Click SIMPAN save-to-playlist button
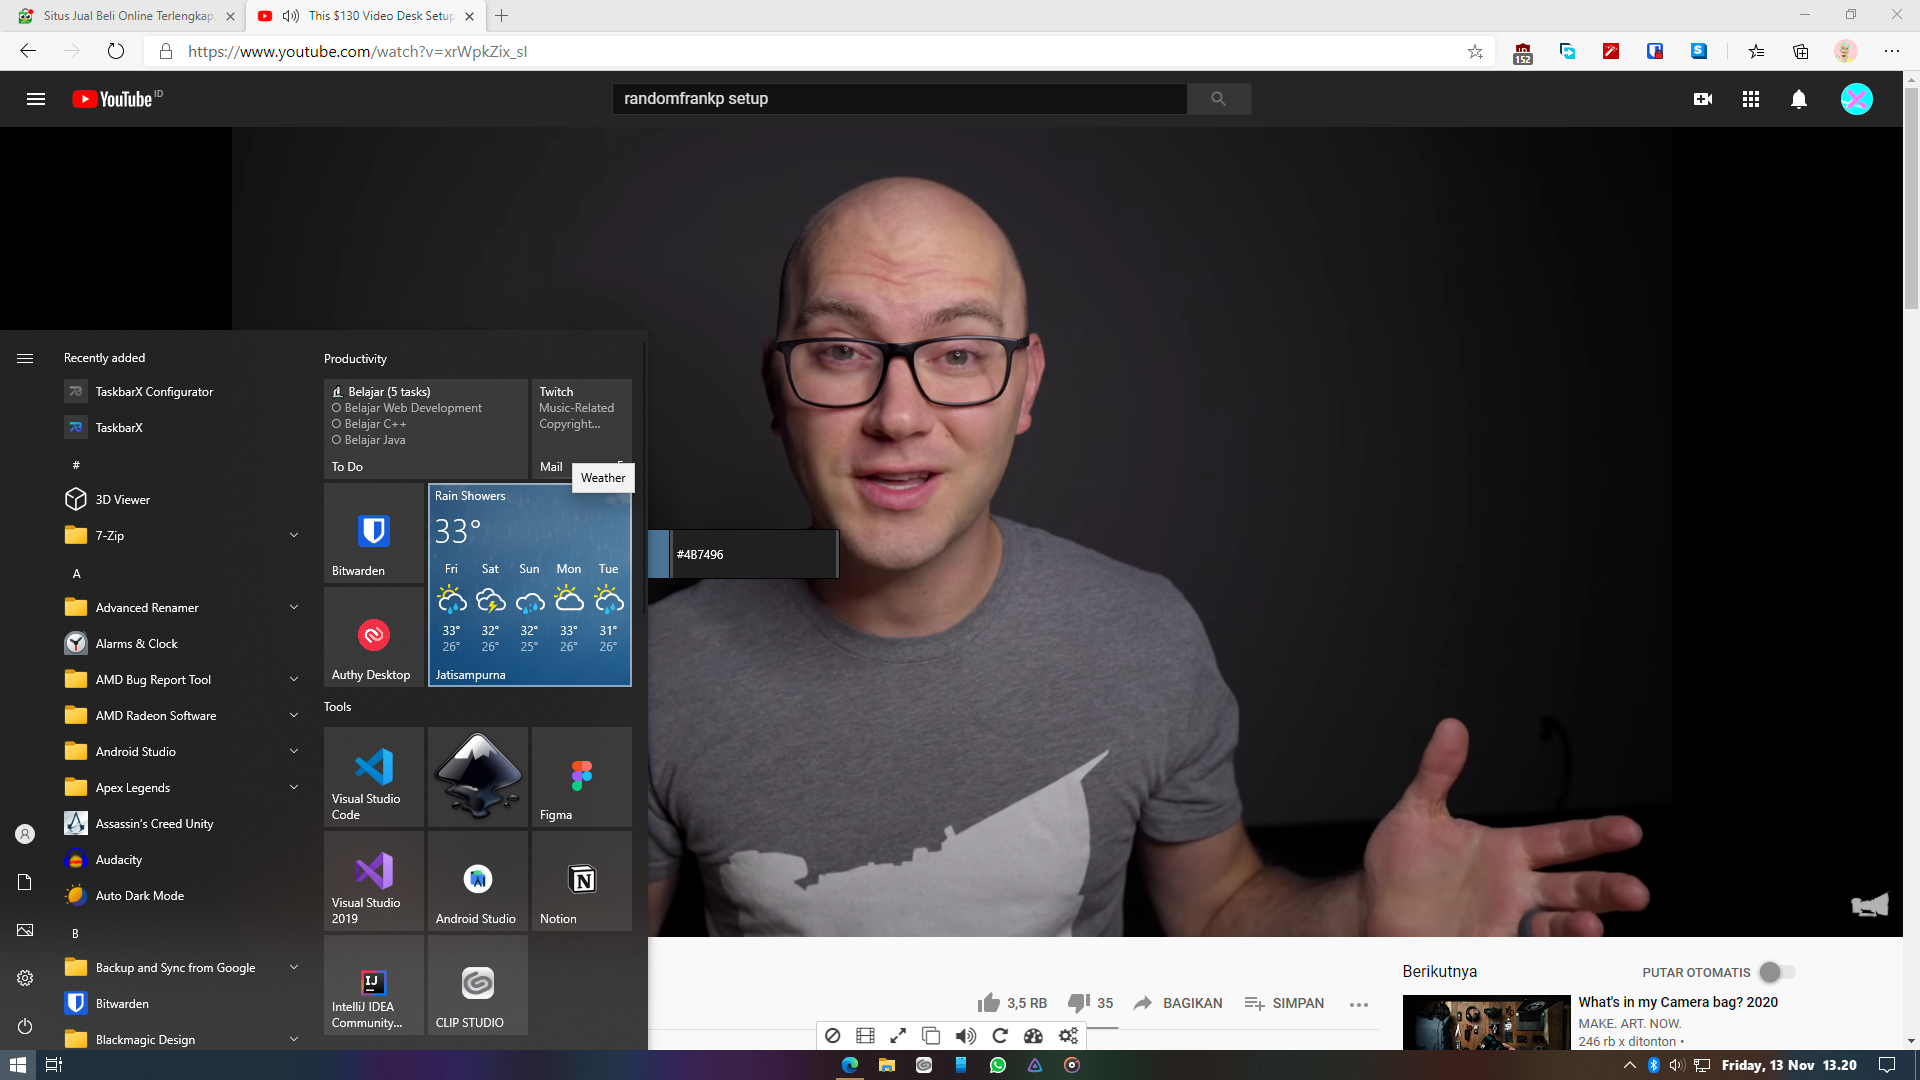The image size is (1920, 1080). click(x=1284, y=1003)
